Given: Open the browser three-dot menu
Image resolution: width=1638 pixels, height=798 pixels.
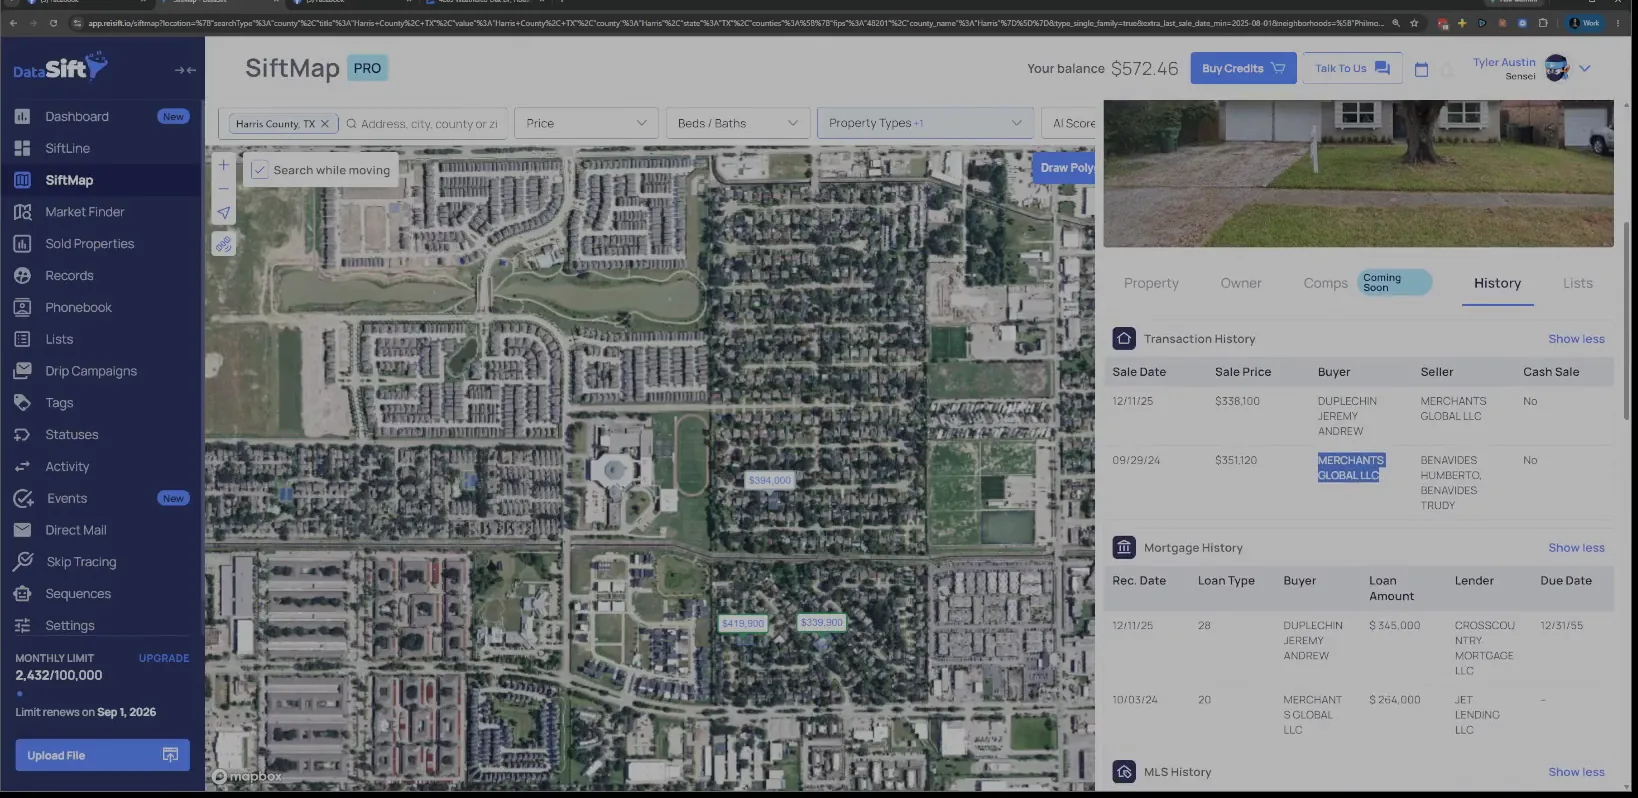Looking at the screenshot, I should coord(1618,23).
